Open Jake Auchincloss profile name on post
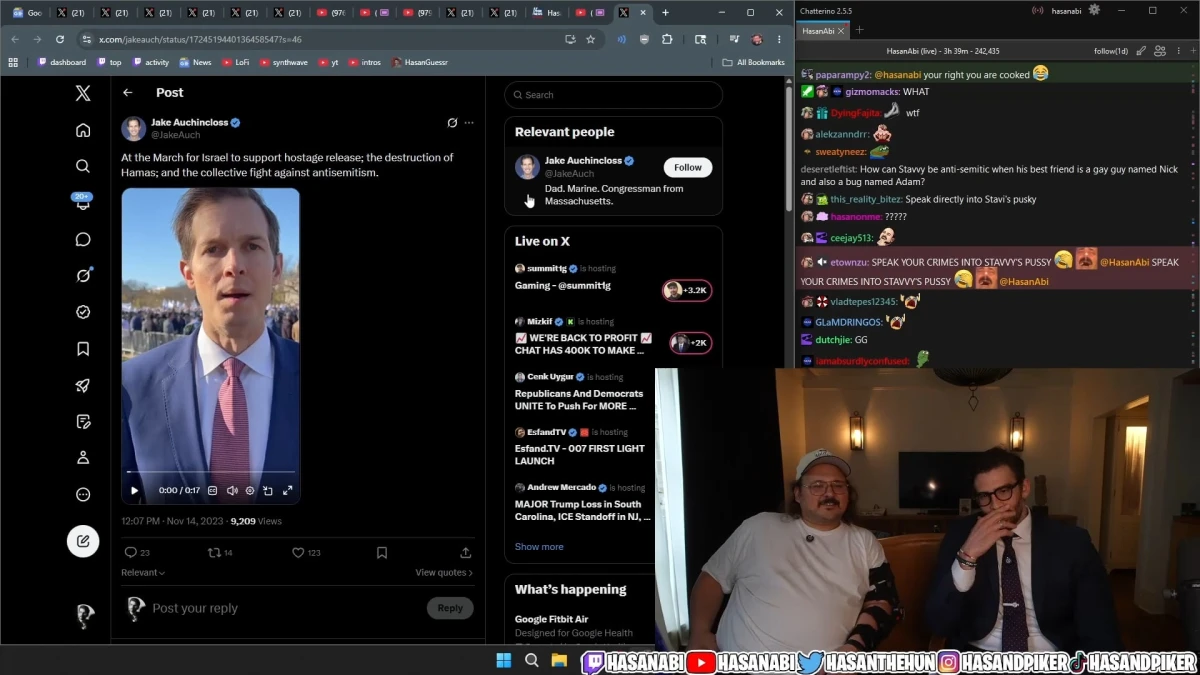The width and height of the screenshot is (1200, 675). pos(189,122)
